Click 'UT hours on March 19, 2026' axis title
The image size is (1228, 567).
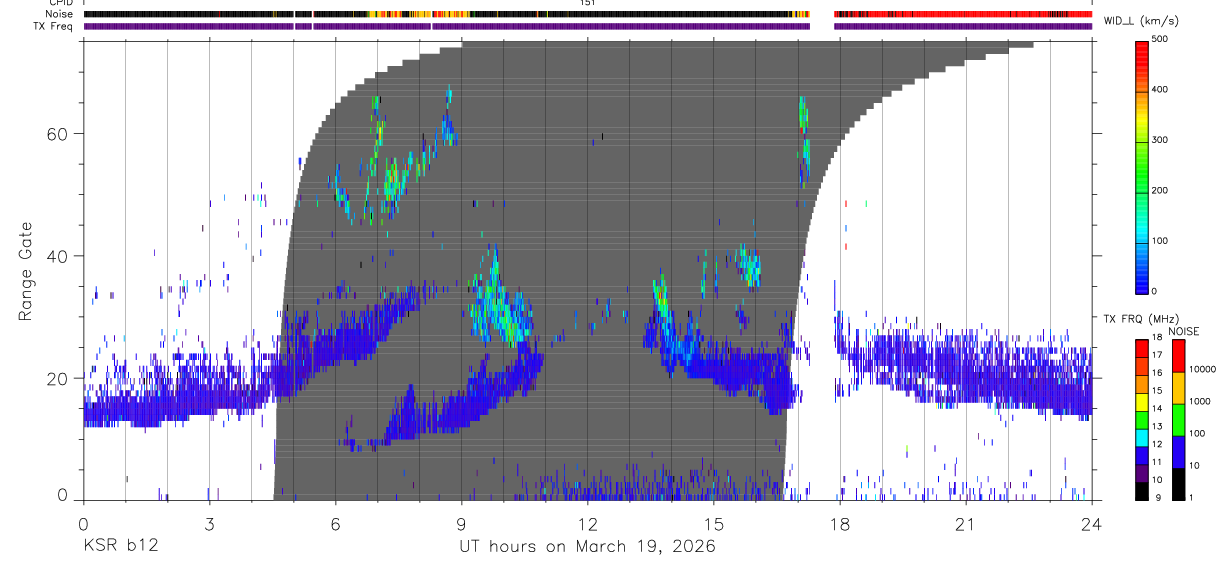587,546
